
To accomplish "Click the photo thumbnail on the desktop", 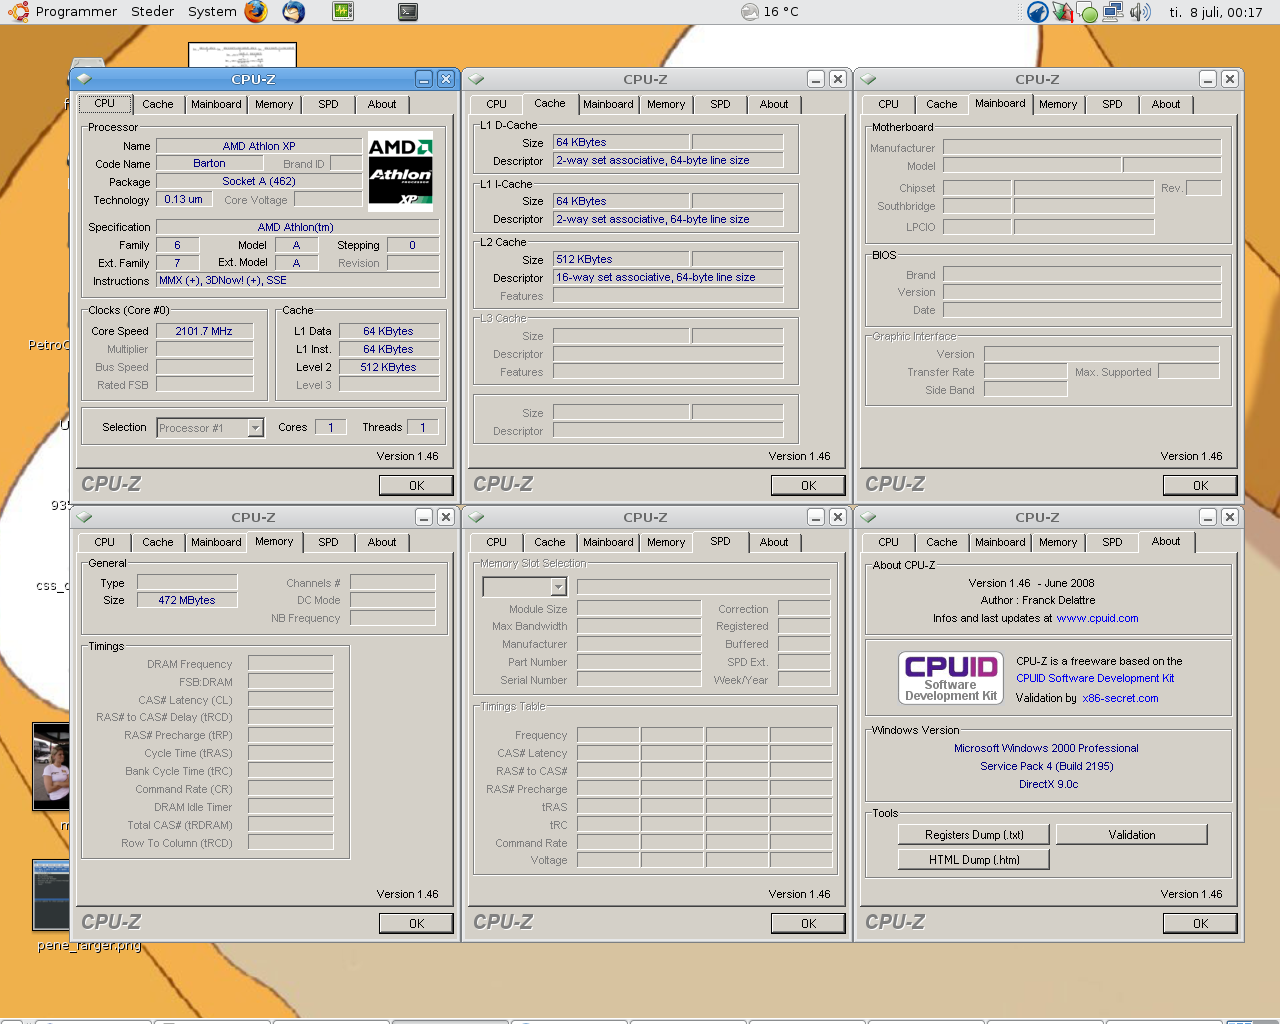I will pyautogui.click(x=50, y=766).
